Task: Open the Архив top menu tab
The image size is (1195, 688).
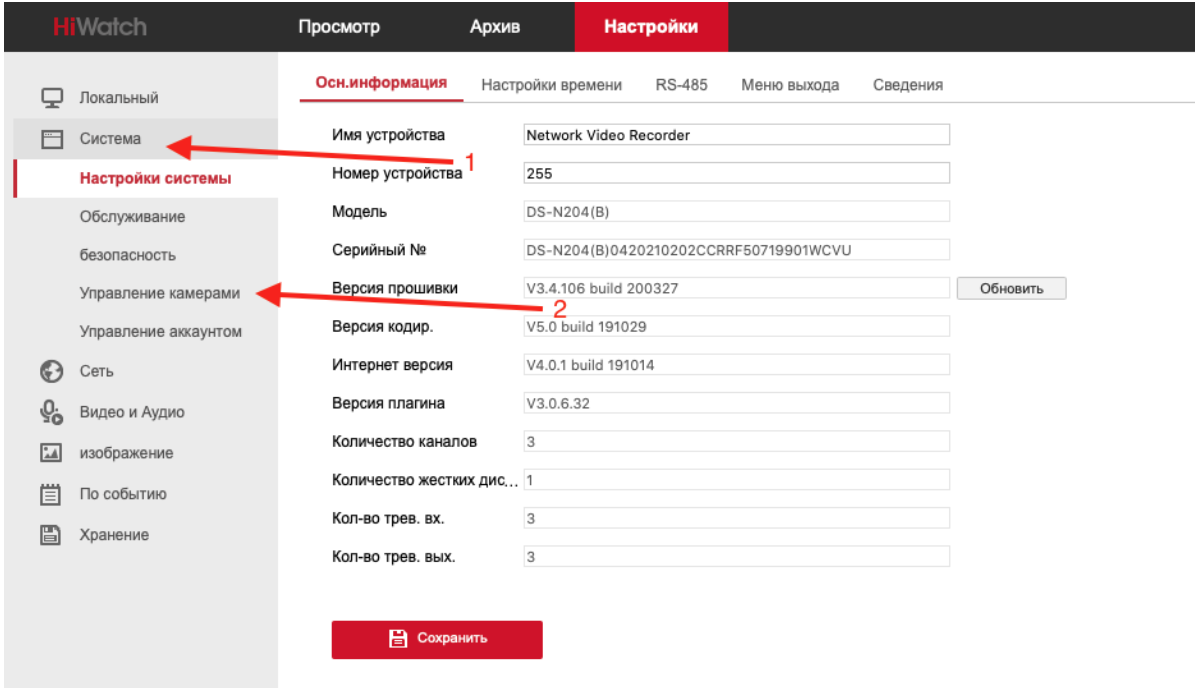Action: [x=495, y=27]
